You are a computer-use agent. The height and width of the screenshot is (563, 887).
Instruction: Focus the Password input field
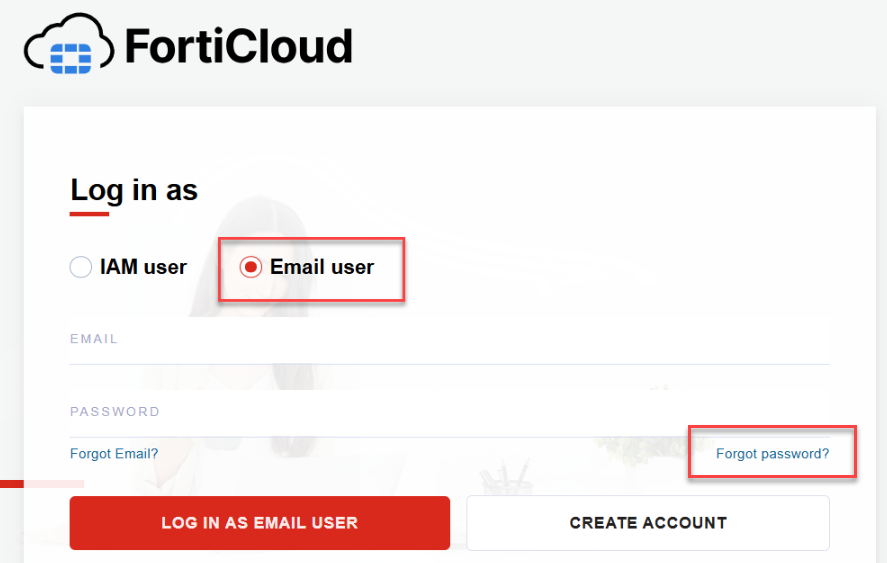[450, 414]
